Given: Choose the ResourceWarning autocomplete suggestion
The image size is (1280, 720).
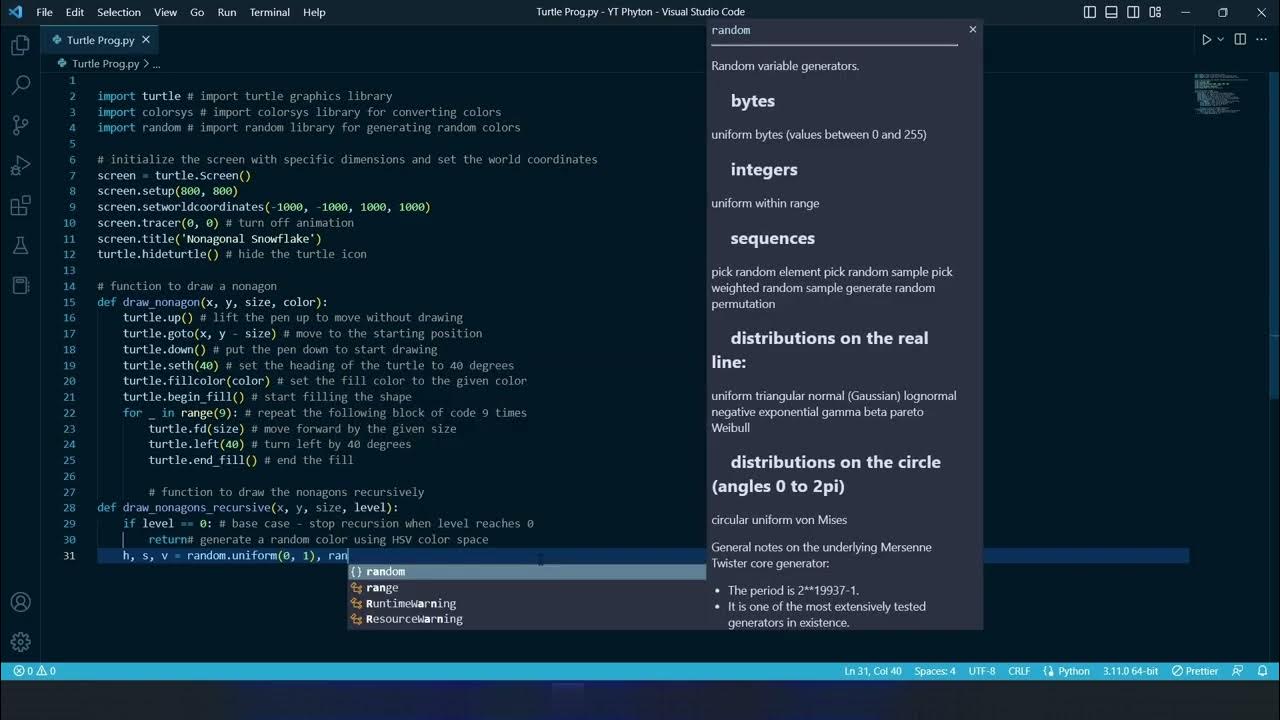Looking at the screenshot, I should 526,619.
